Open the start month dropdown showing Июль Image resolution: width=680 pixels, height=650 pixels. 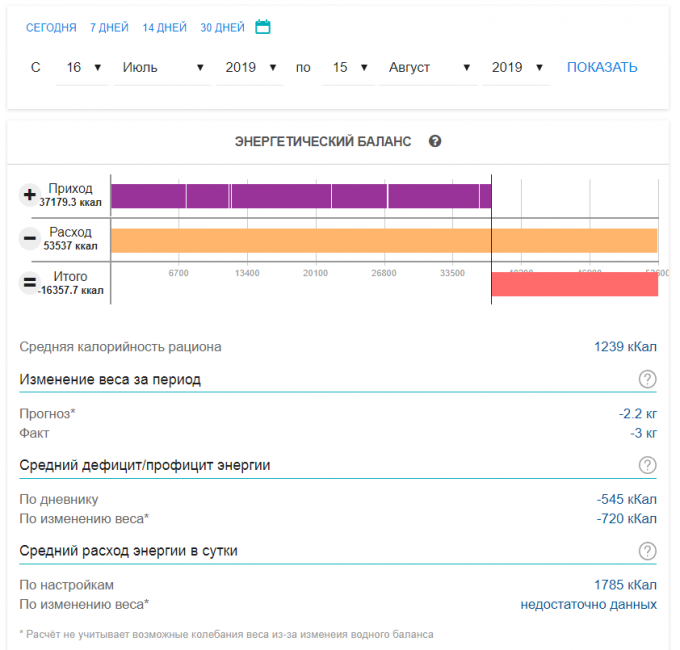point(159,67)
